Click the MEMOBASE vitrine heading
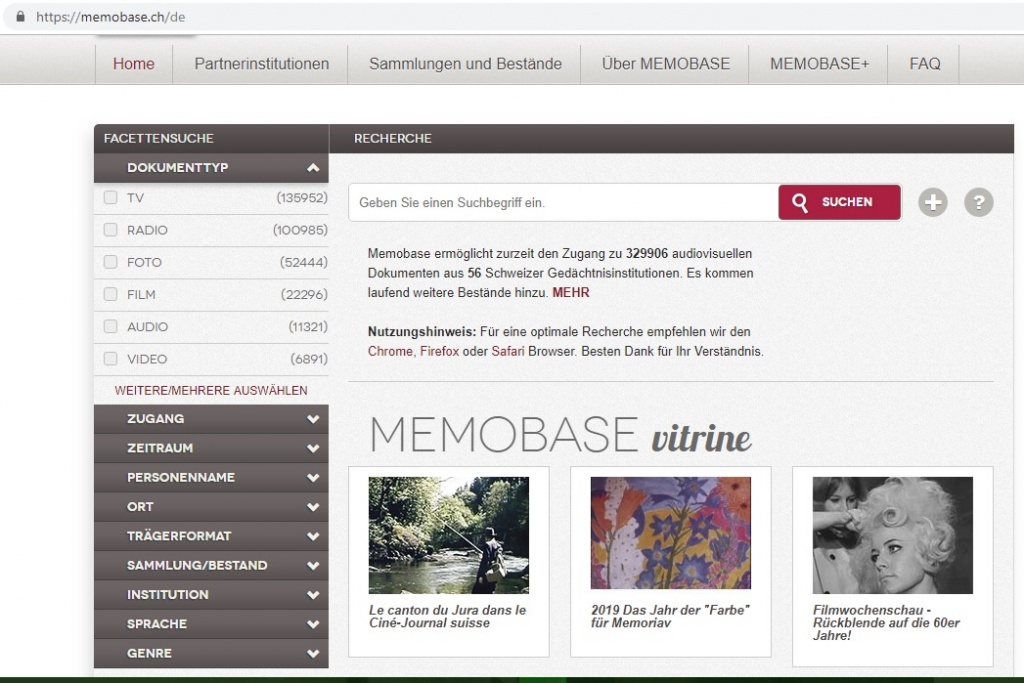Image resolution: width=1024 pixels, height=683 pixels. 560,436
